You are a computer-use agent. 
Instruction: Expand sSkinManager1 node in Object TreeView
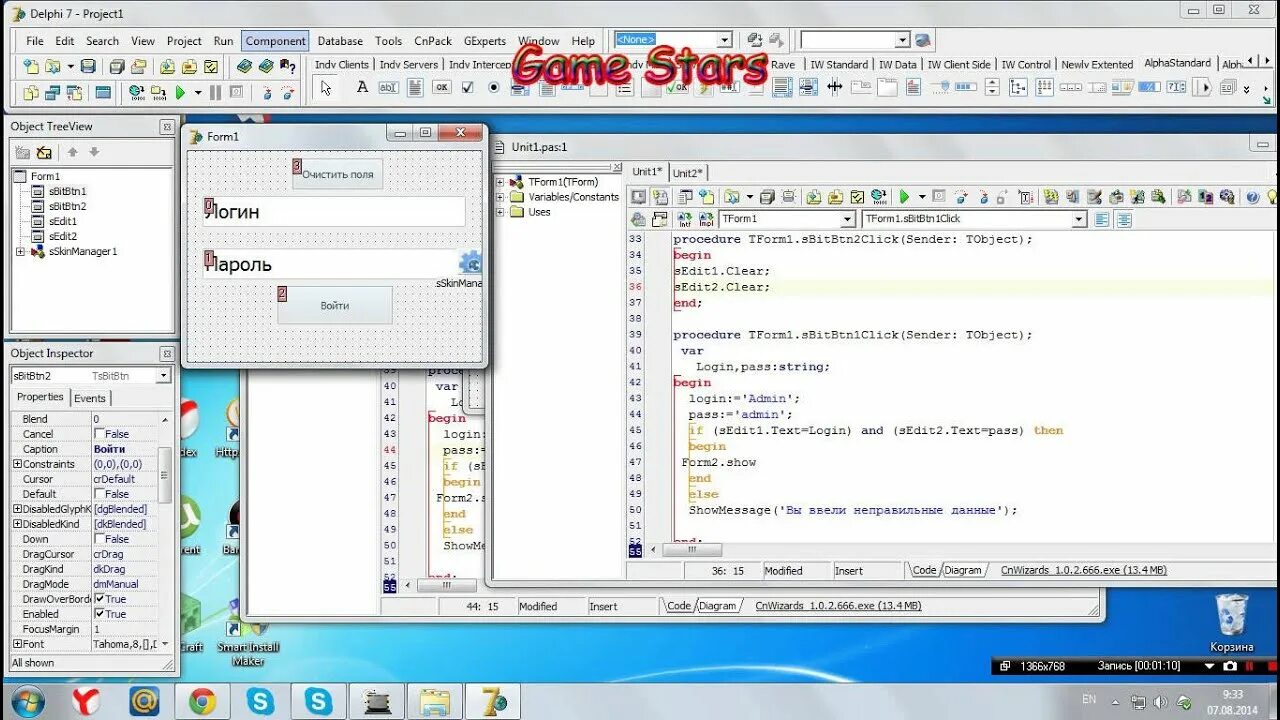tap(20, 252)
